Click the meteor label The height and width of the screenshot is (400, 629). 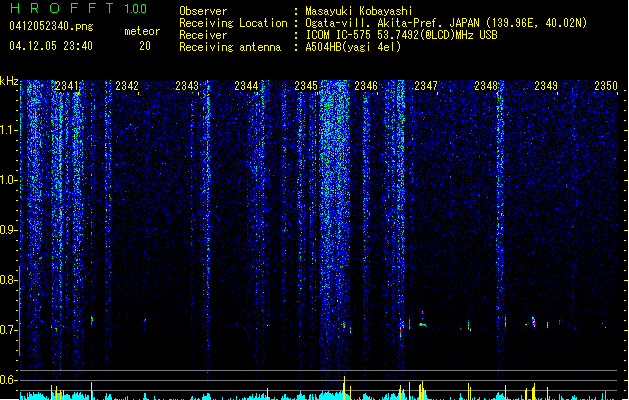pyautogui.click(x=142, y=31)
